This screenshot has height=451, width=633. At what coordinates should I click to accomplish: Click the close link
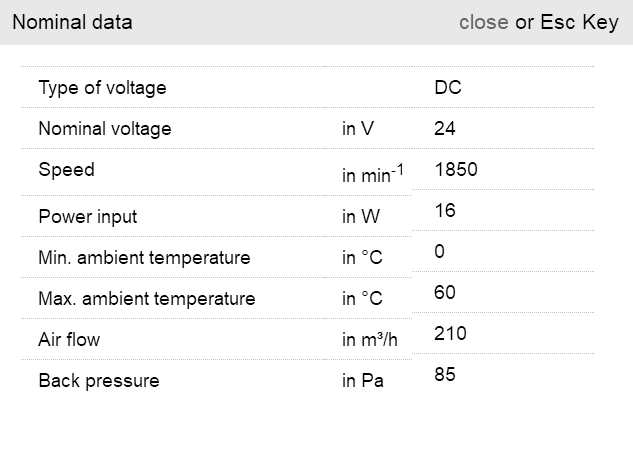[x=483, y=22]
